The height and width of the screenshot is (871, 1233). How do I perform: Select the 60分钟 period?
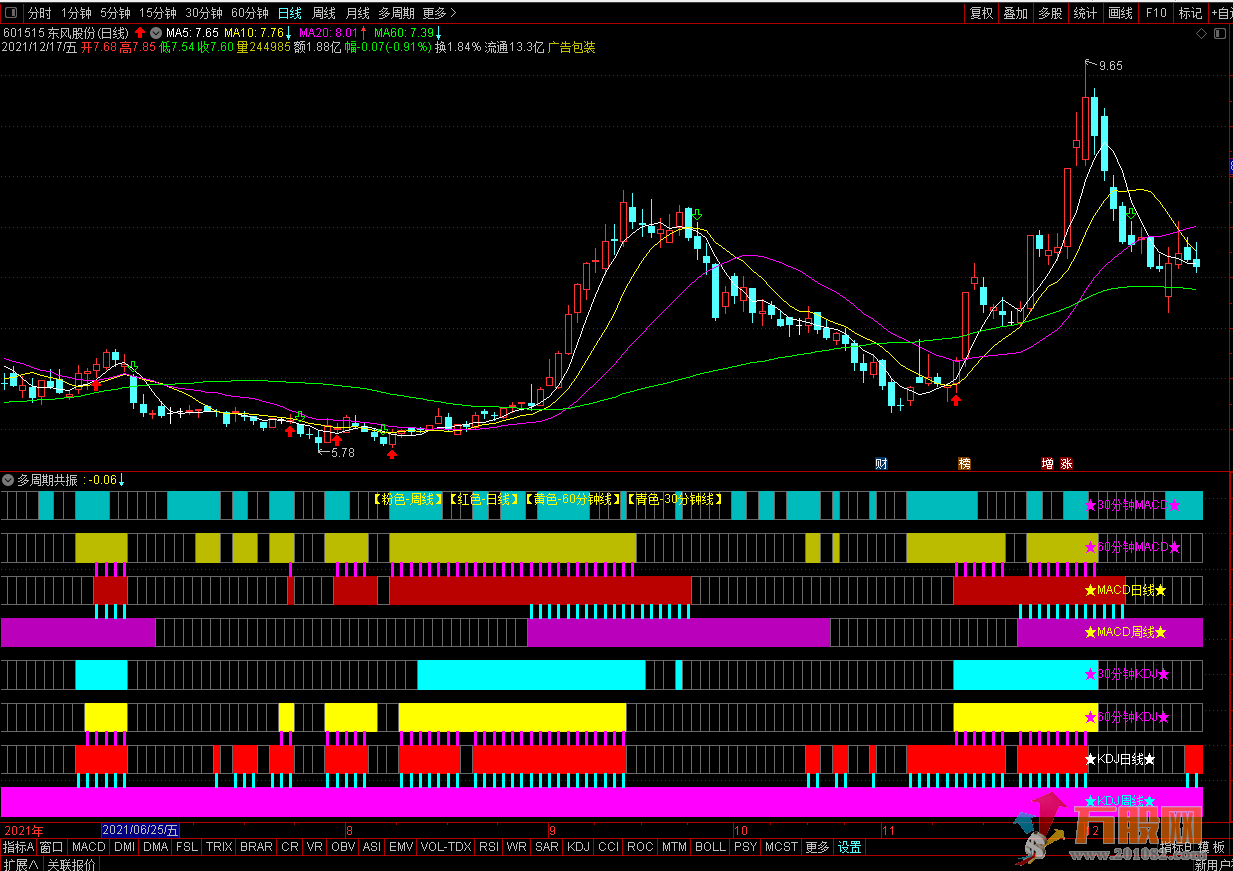tap(250, 13)
